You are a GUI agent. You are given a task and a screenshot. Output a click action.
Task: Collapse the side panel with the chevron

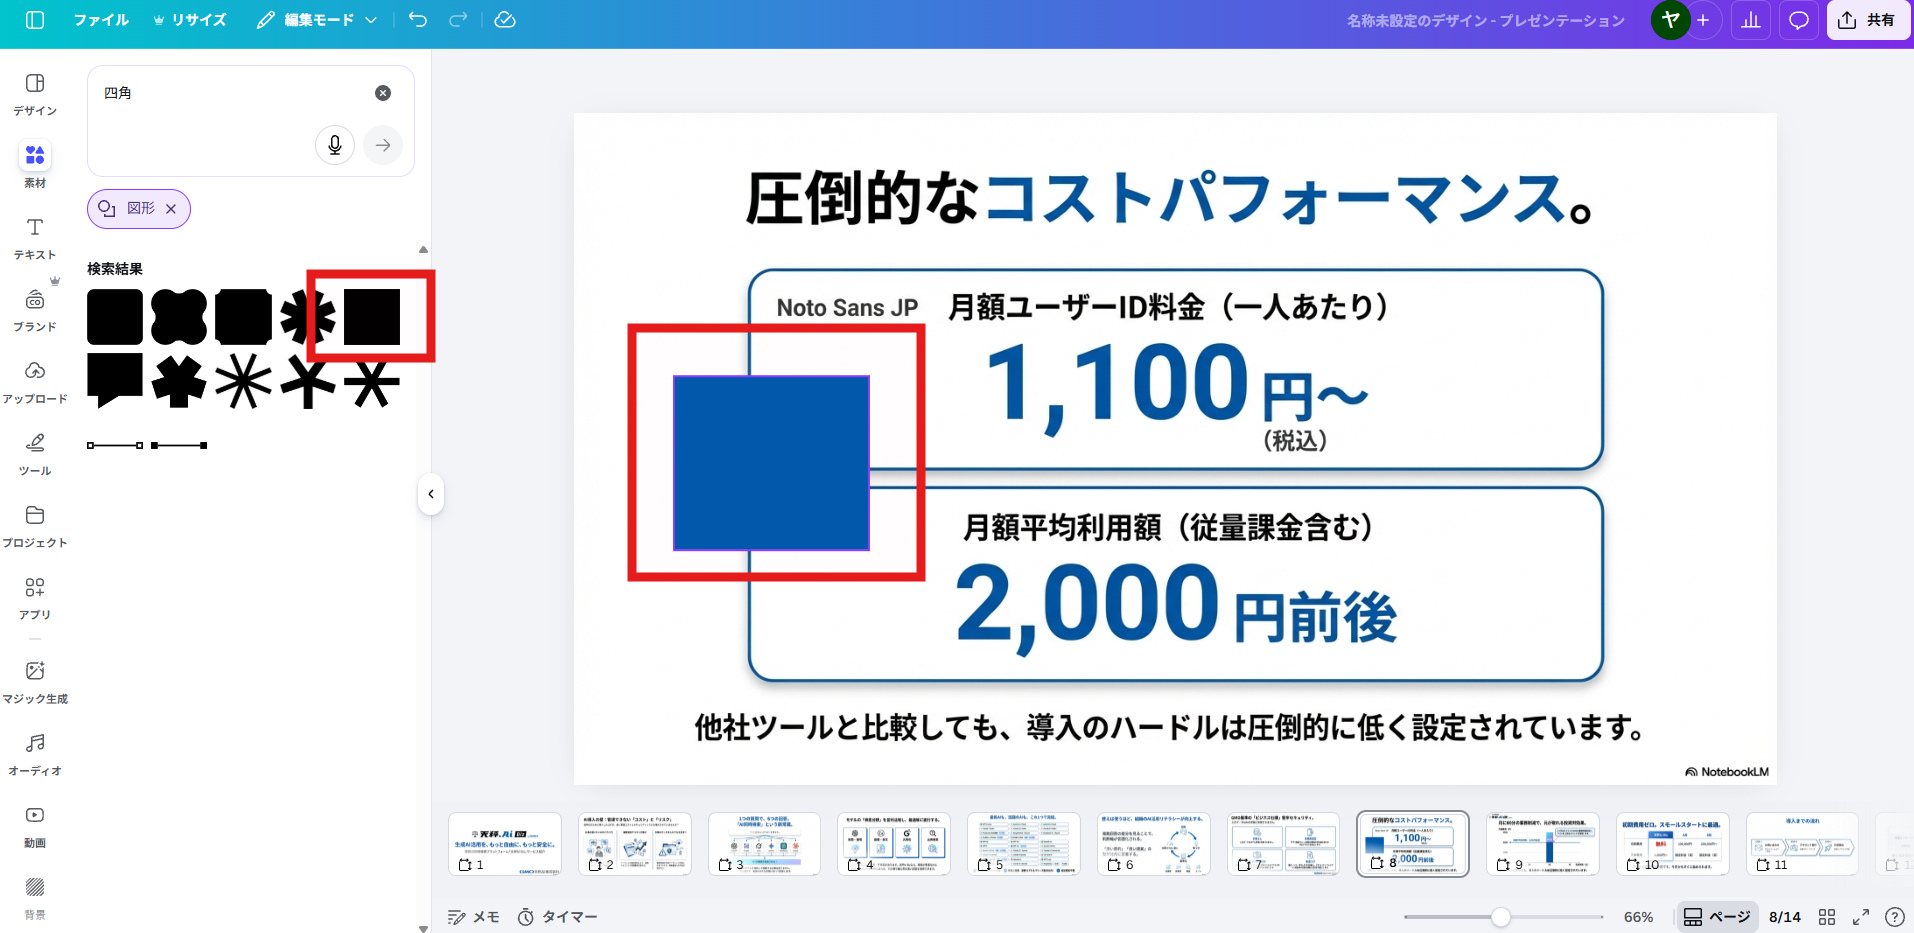pyautogui.click(x=430, y=493)
